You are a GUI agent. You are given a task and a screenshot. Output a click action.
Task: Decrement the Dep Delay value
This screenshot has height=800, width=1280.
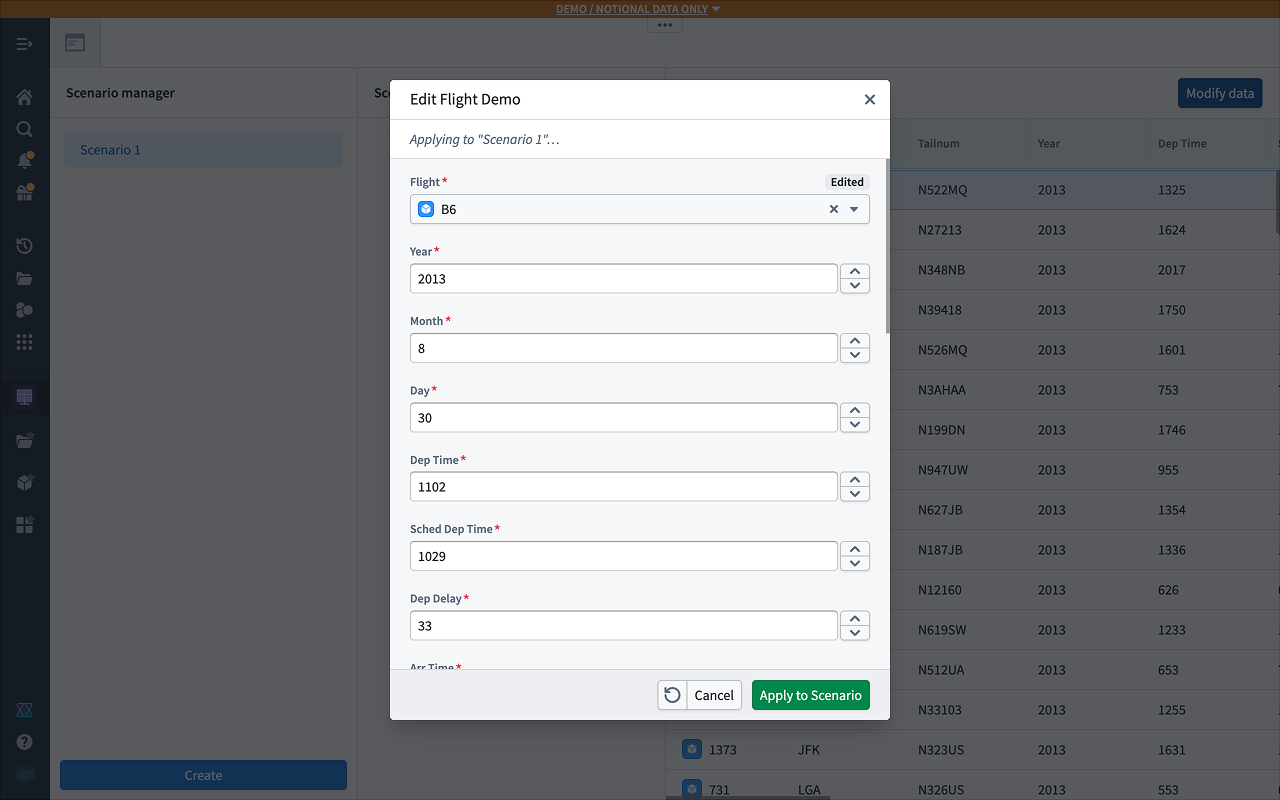[854, 633]
